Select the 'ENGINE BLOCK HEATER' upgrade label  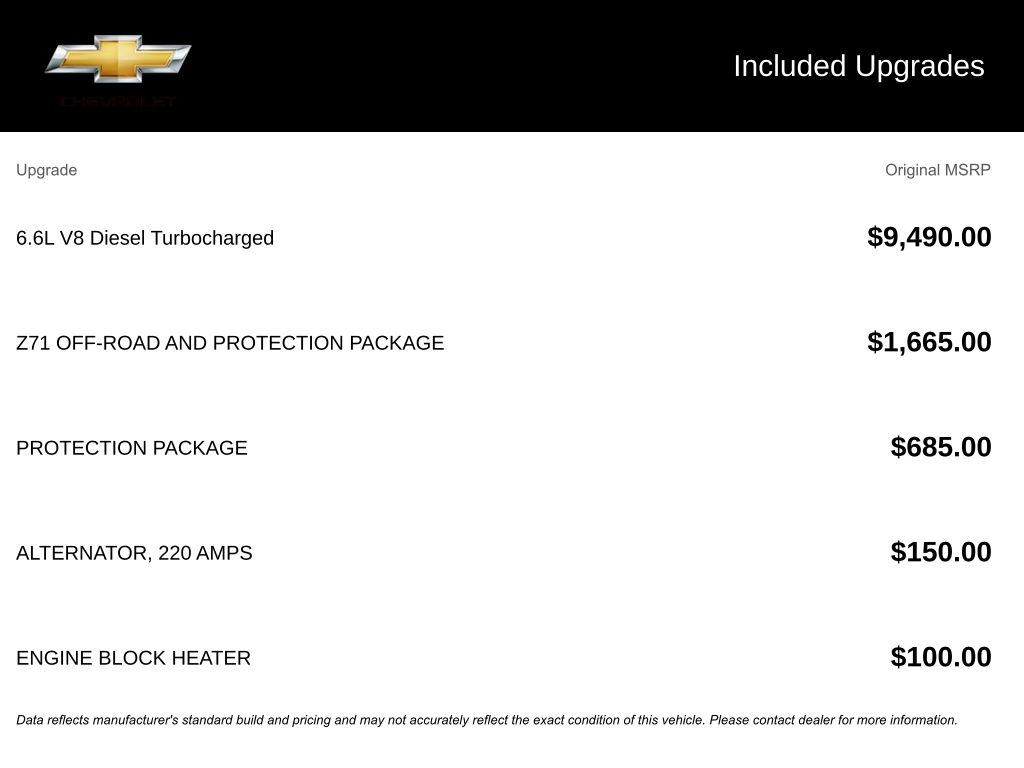click(x=133, y=658)
